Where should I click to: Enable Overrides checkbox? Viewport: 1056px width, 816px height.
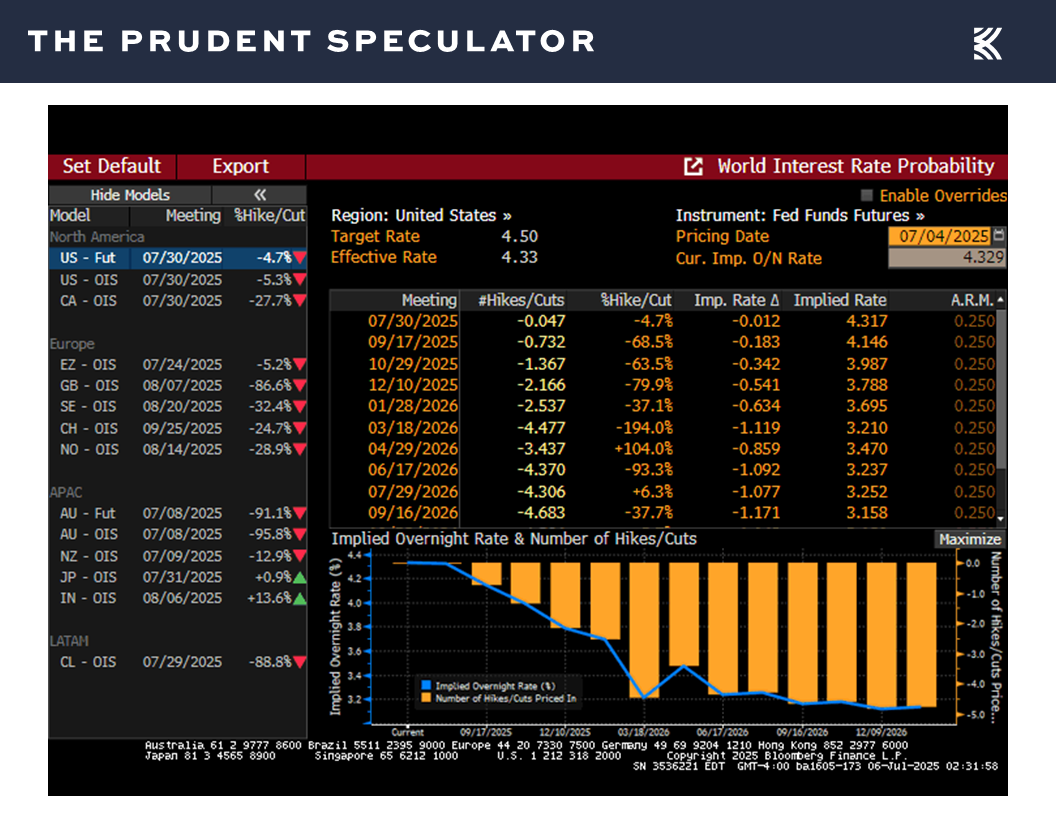[x=867, y=195]
